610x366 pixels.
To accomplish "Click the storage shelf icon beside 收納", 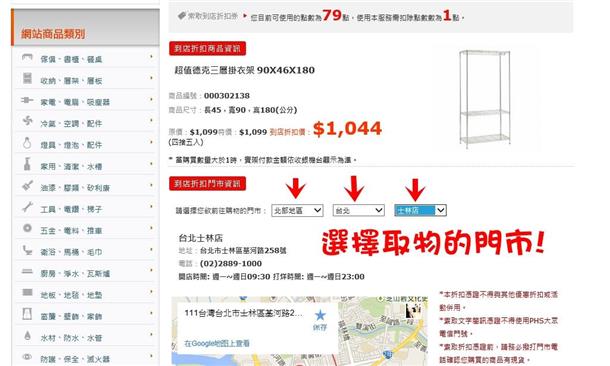I will point(27,78).
